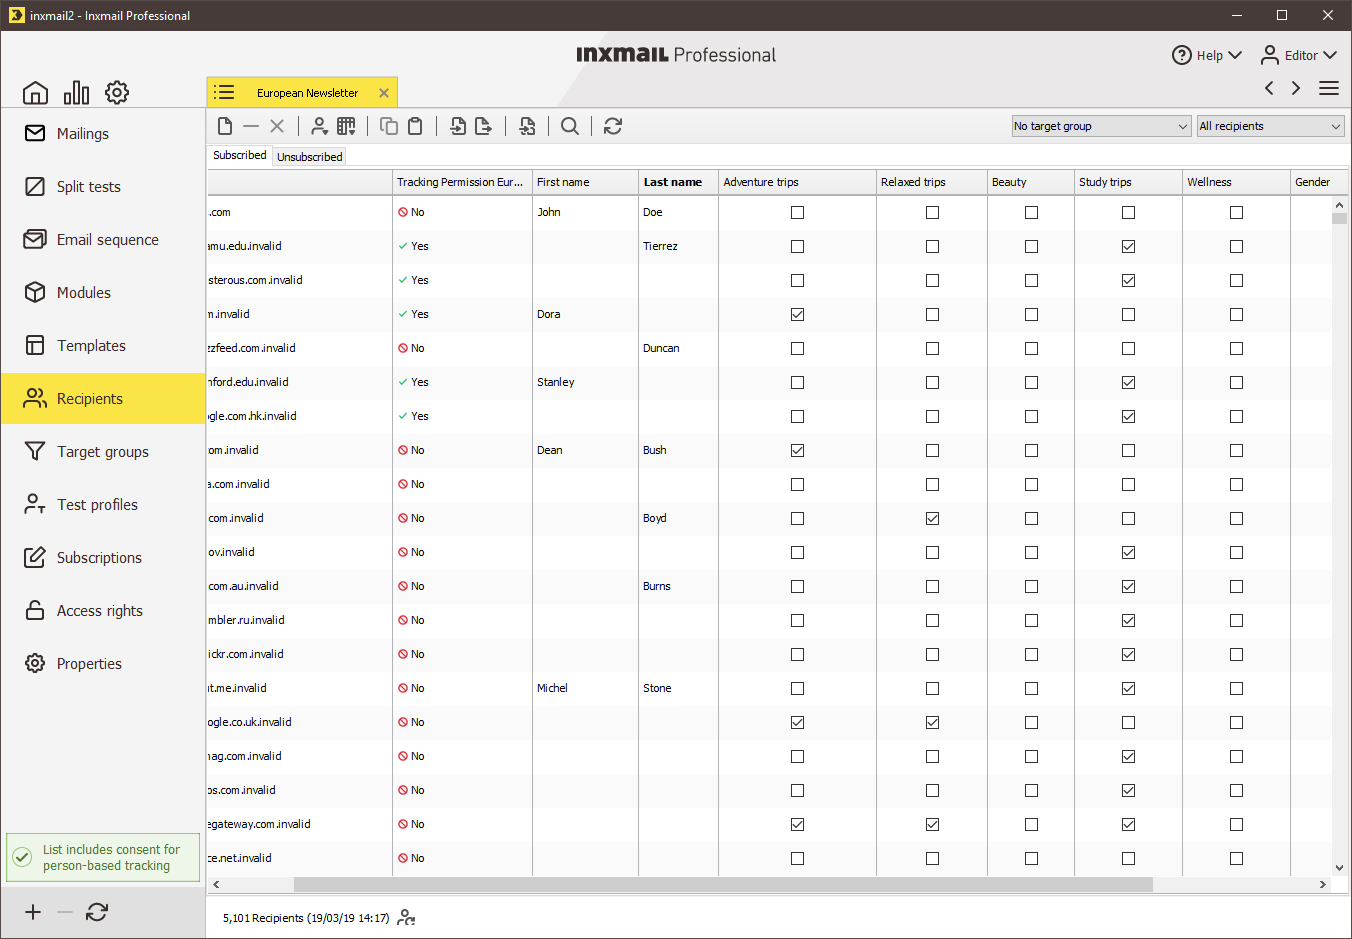Open Split tests in the sidebar
1352x939 pixels.
(103, 186)
